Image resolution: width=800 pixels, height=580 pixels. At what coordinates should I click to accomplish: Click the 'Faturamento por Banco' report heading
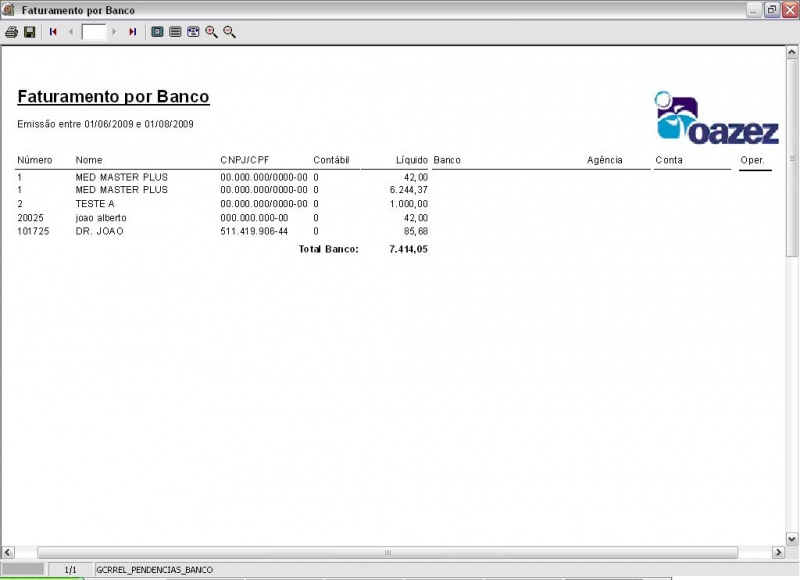113,97
